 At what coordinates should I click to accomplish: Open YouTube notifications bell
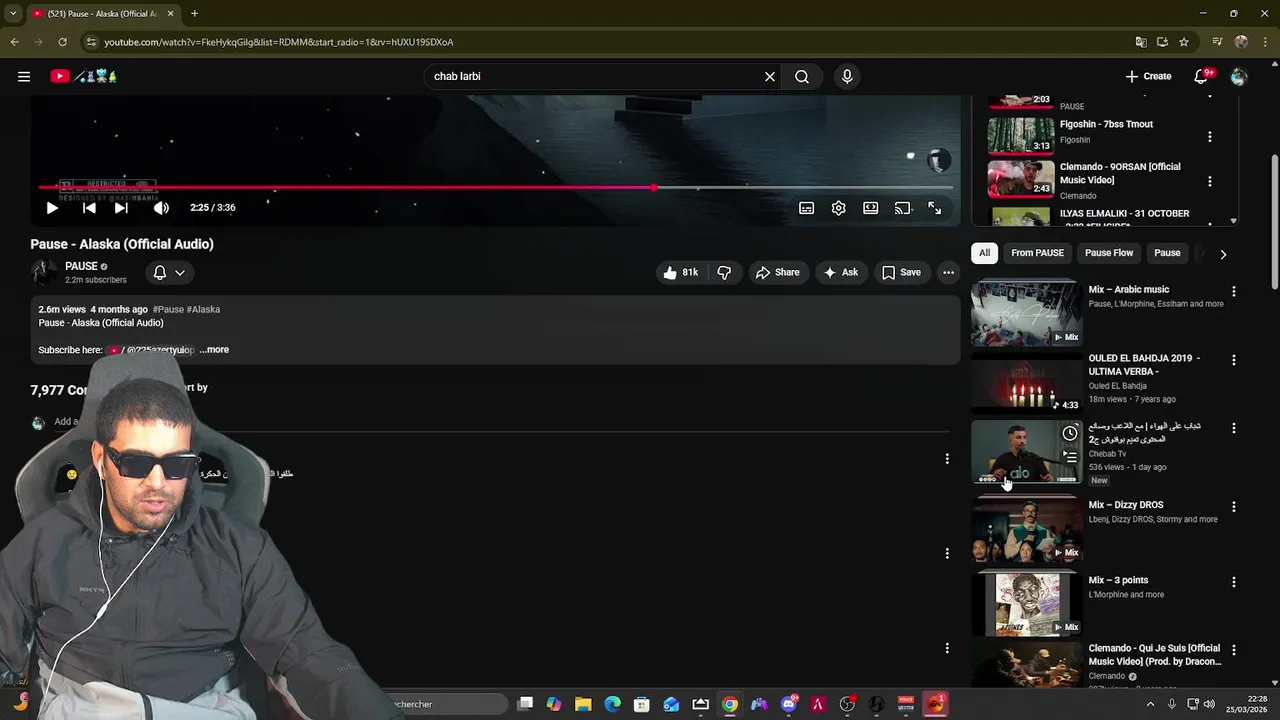click(1202, 76)
